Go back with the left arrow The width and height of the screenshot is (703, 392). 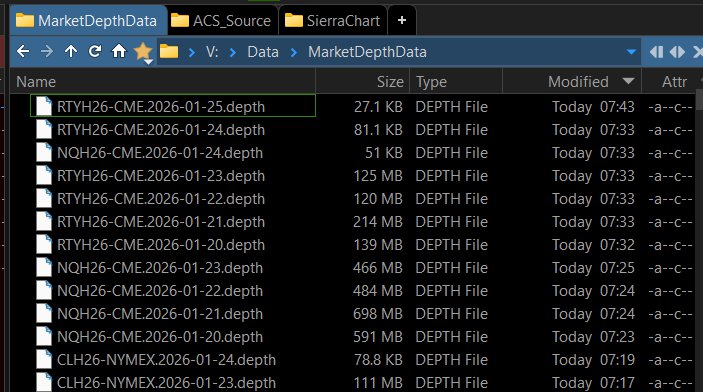click(23, 52)
